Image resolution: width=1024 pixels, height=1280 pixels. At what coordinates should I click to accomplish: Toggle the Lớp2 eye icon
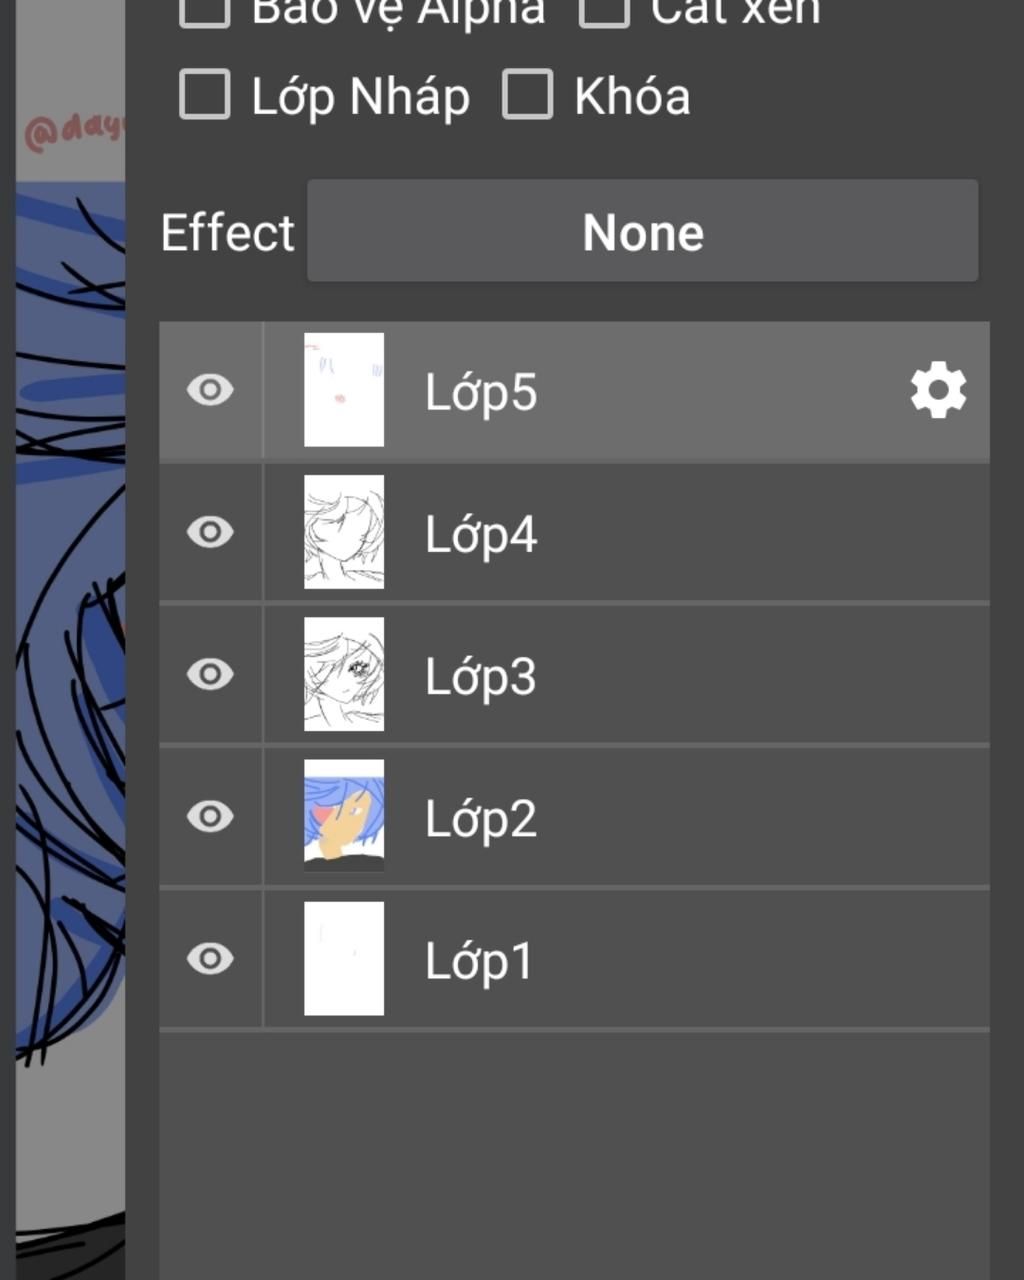click(x=210, y=816)
